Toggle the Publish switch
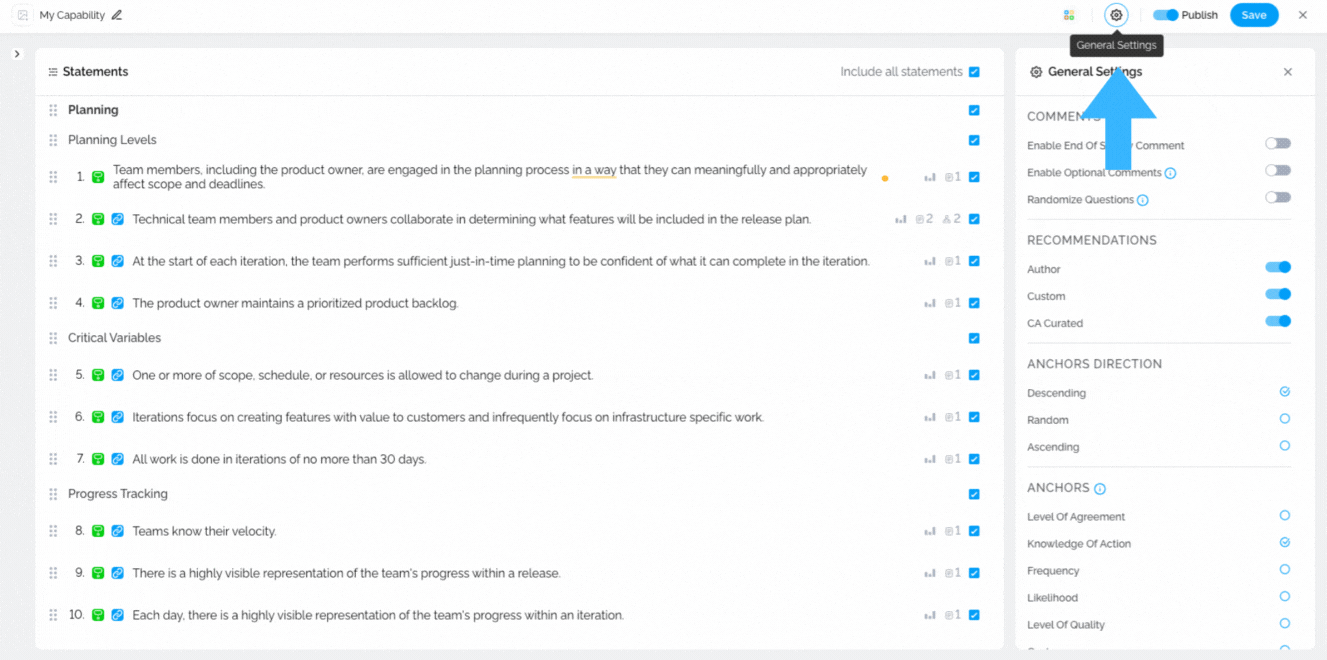Viewport: 1327px width, 660px height. [1166, 15]
